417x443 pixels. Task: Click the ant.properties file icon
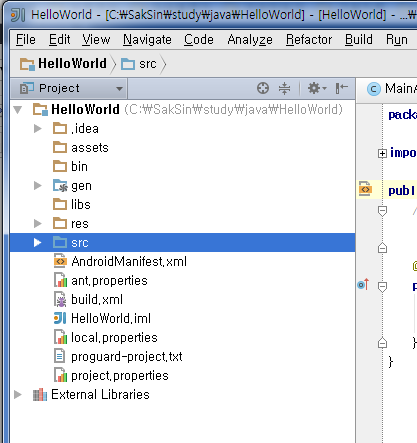click(60, 280)
